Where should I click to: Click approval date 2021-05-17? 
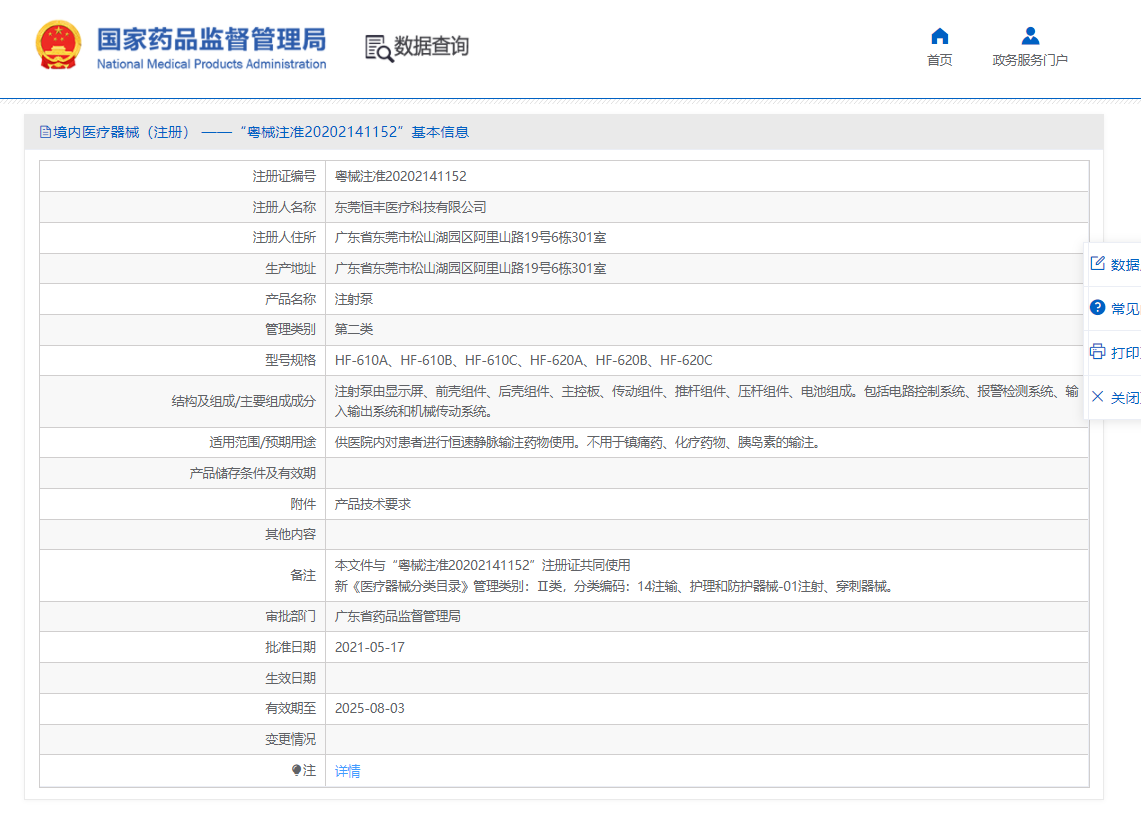click(x=370, y=647)
